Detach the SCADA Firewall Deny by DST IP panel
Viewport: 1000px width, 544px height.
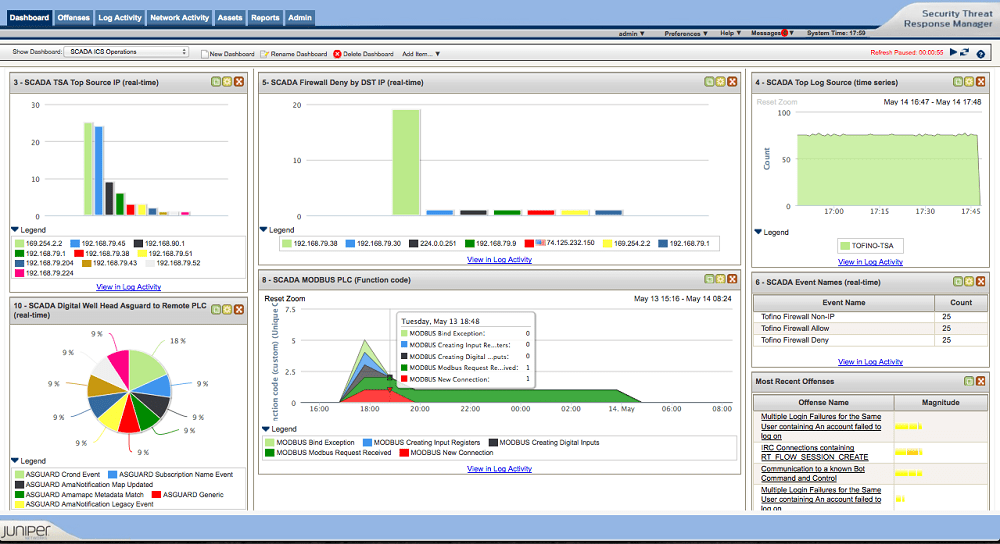click(709, 82)
